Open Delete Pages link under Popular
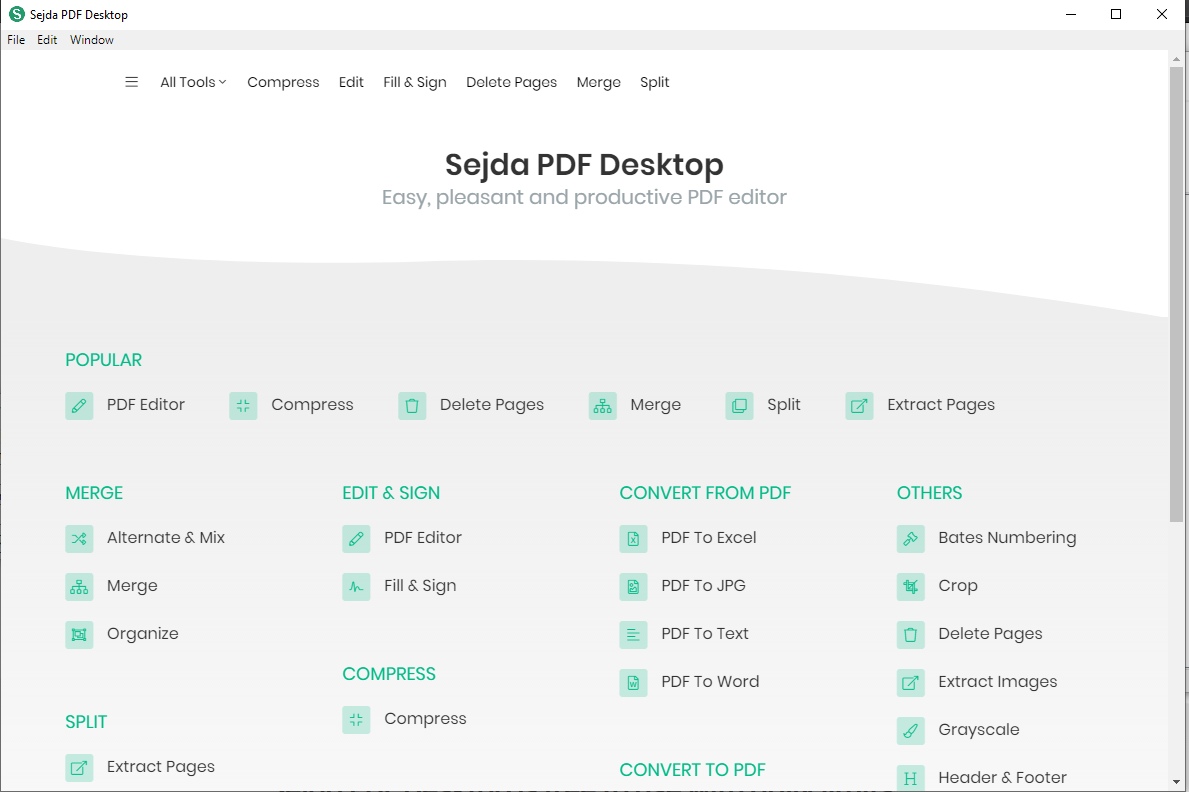 tap(492, 405)
